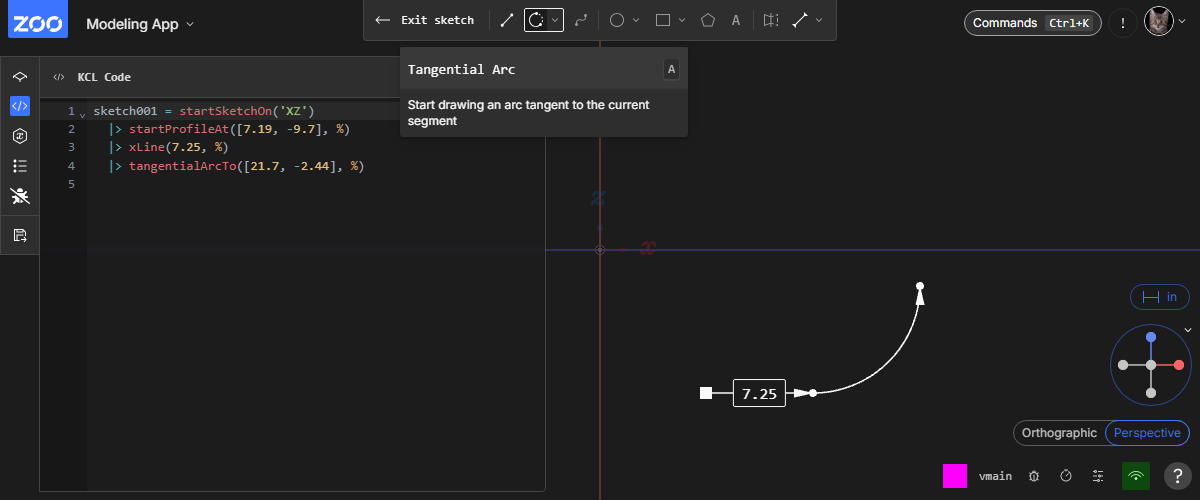Click the 7.25 dimension label
Image resolution: width=1200 pixels, height=500 pixels.
(759, 394)
